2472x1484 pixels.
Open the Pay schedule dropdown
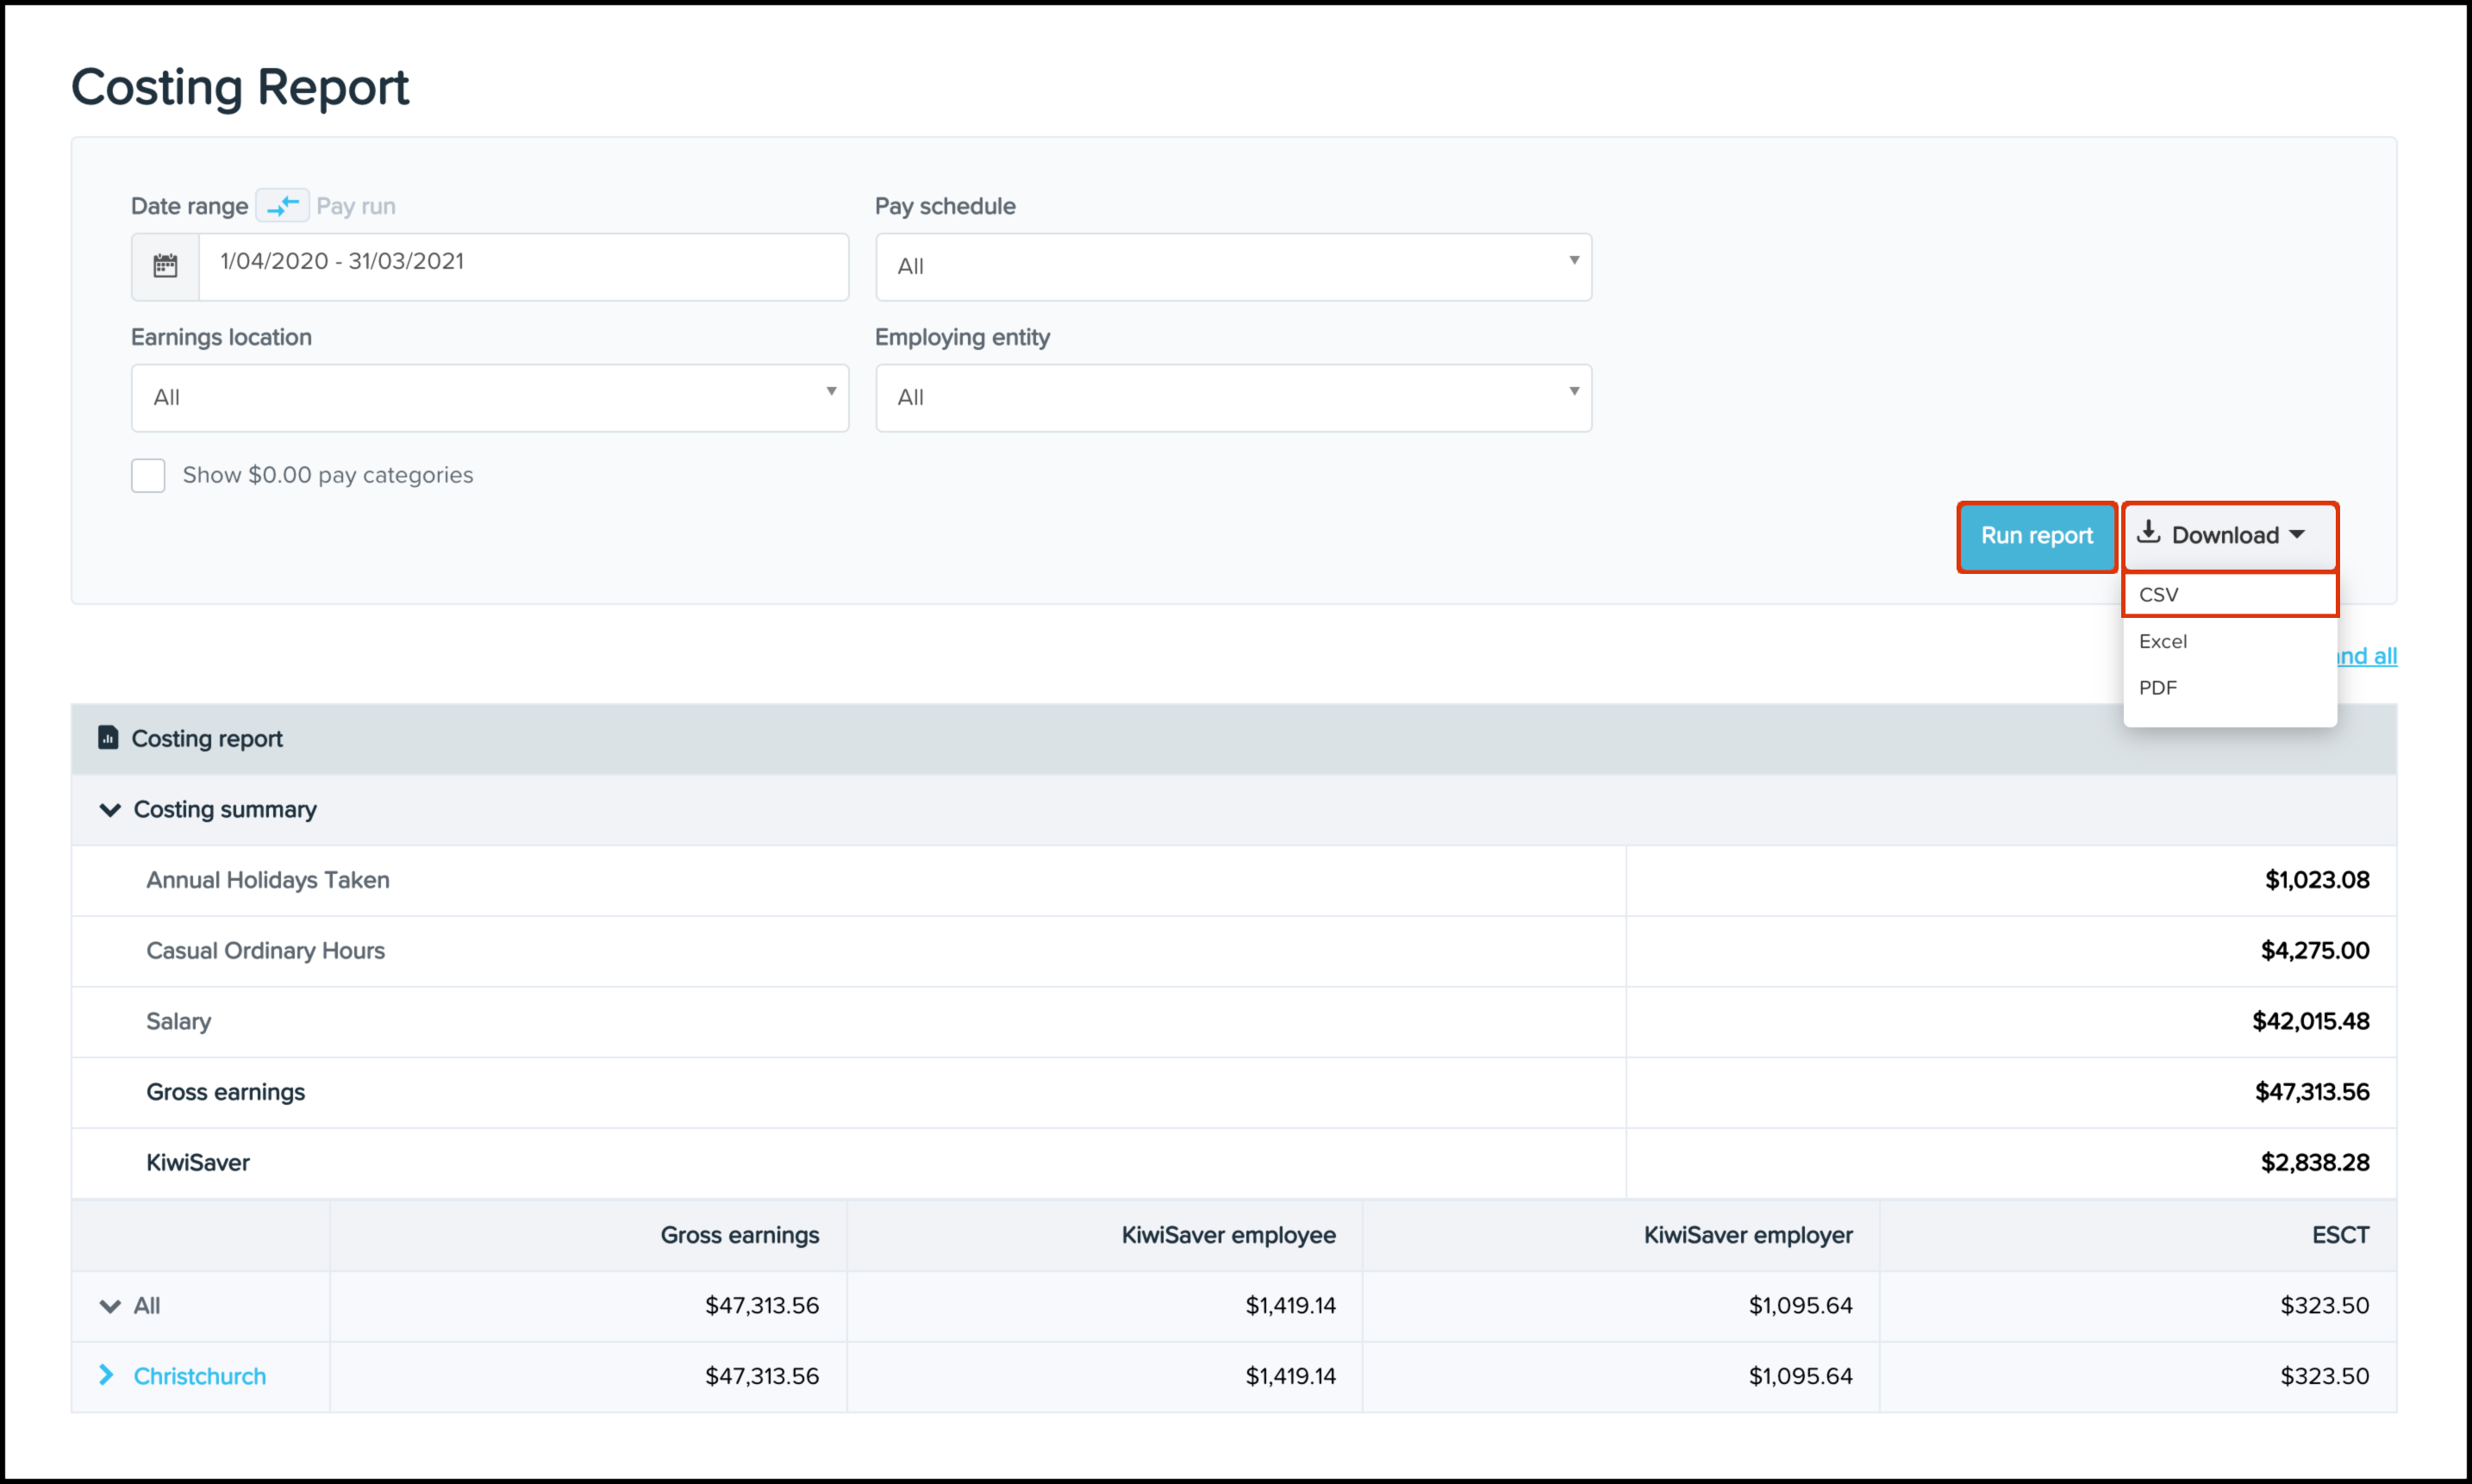(1232, 266)
